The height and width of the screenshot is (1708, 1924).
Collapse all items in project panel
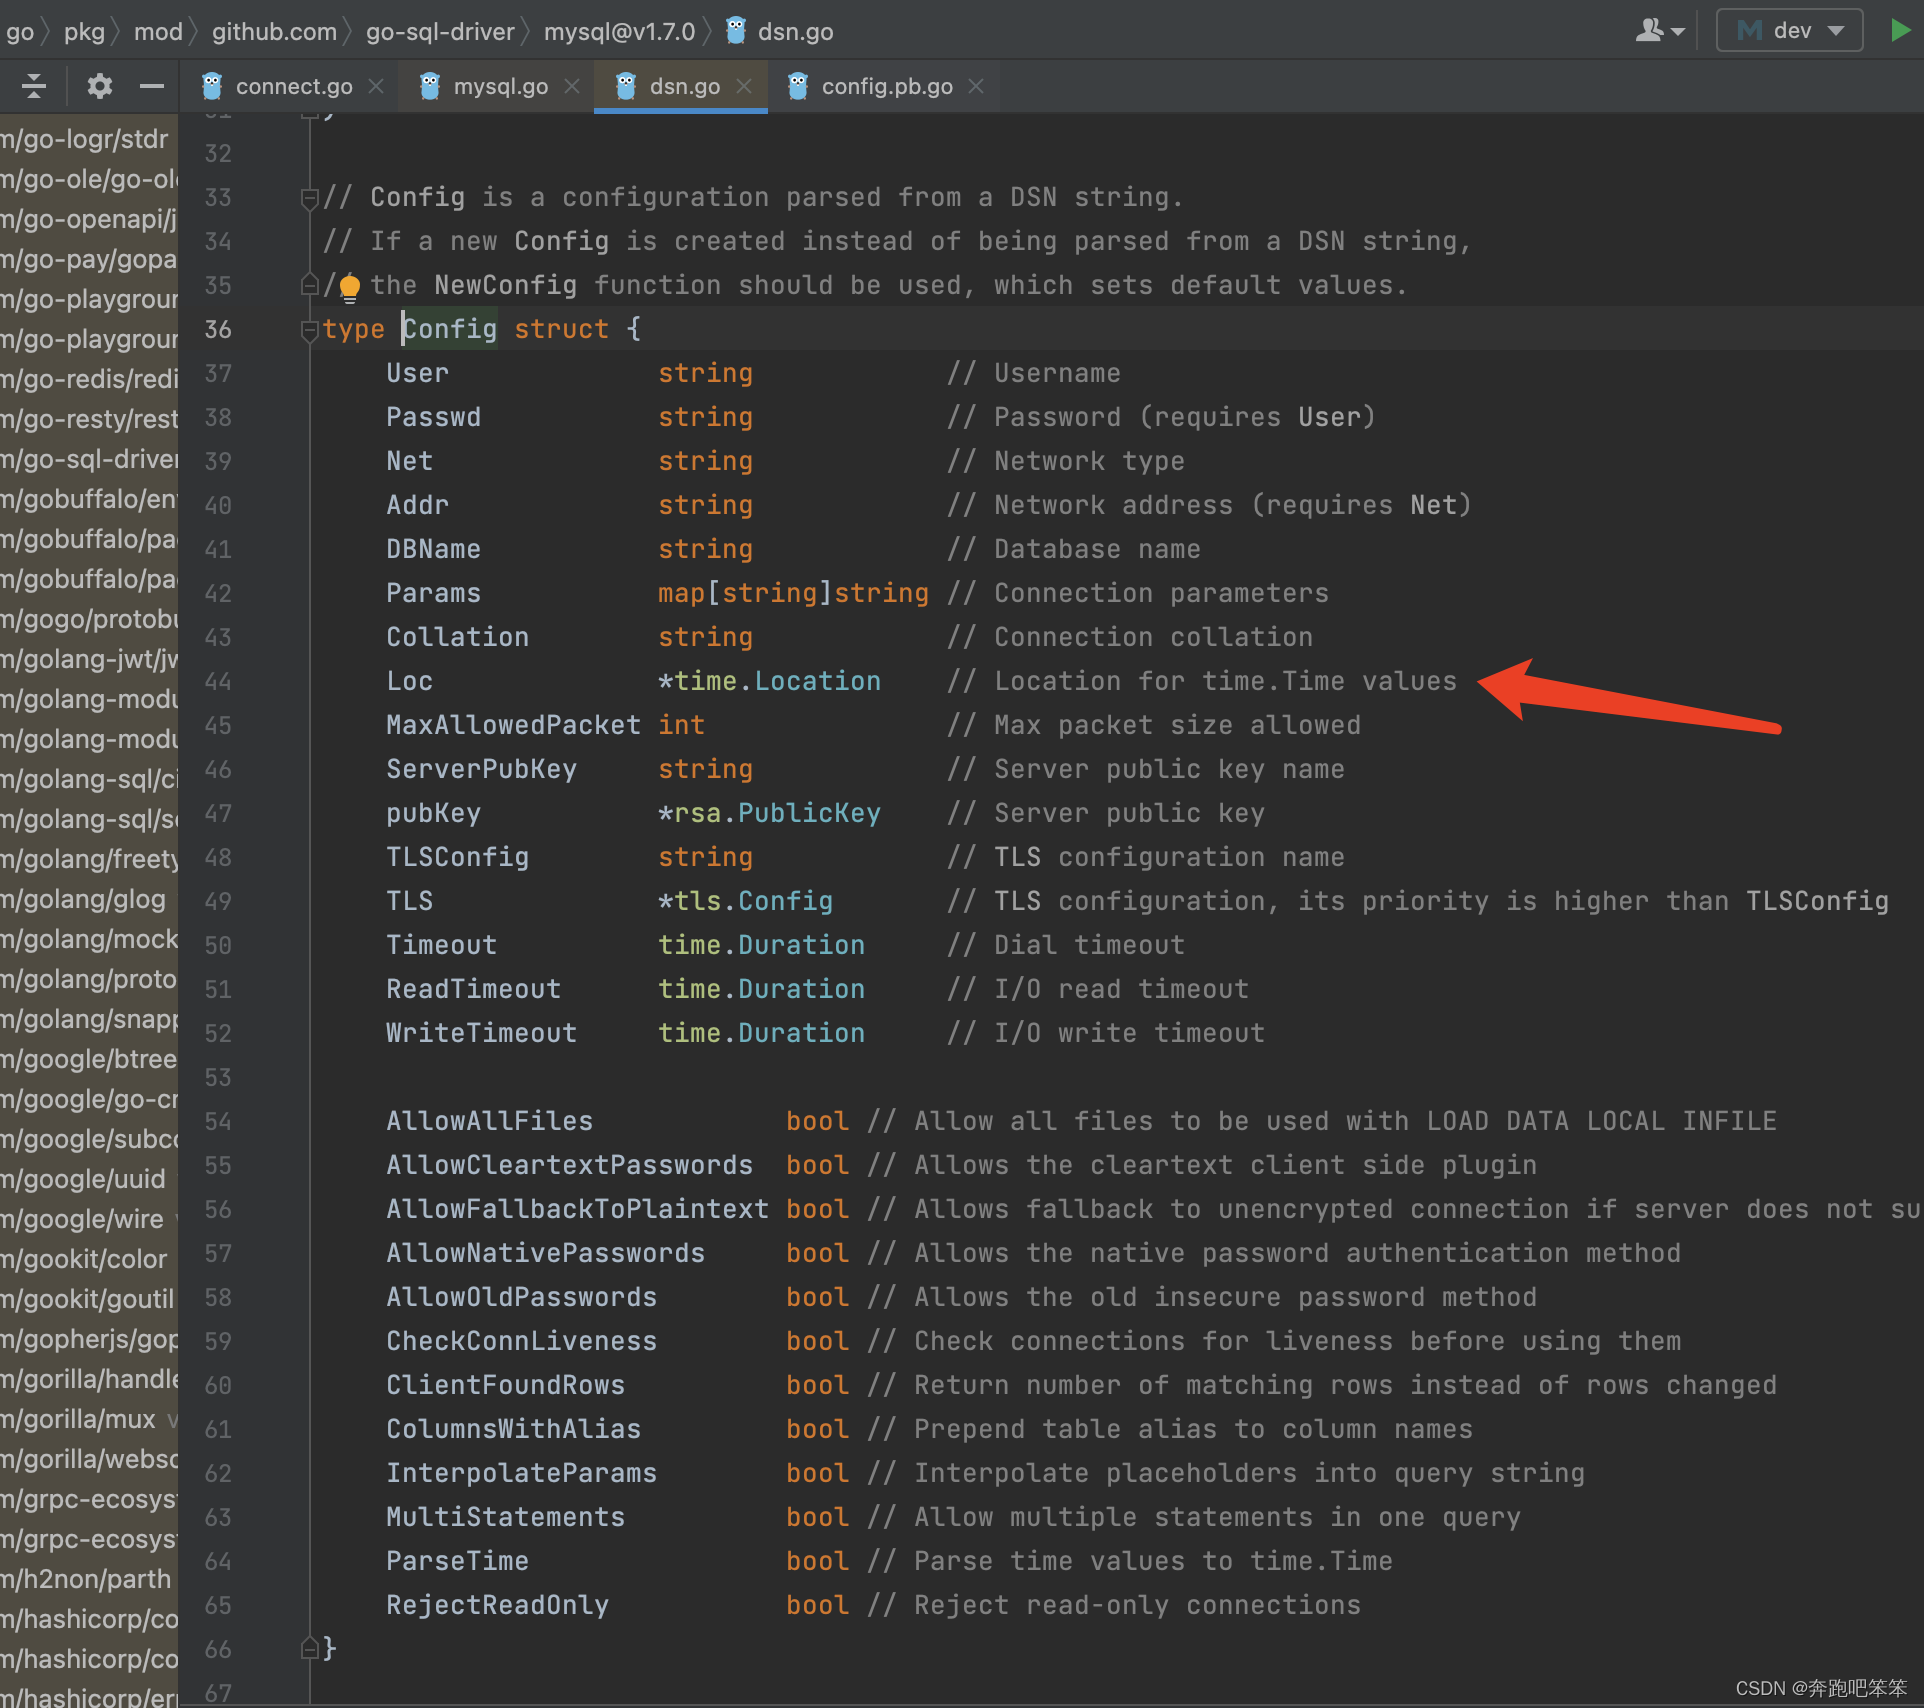[34, 86]
